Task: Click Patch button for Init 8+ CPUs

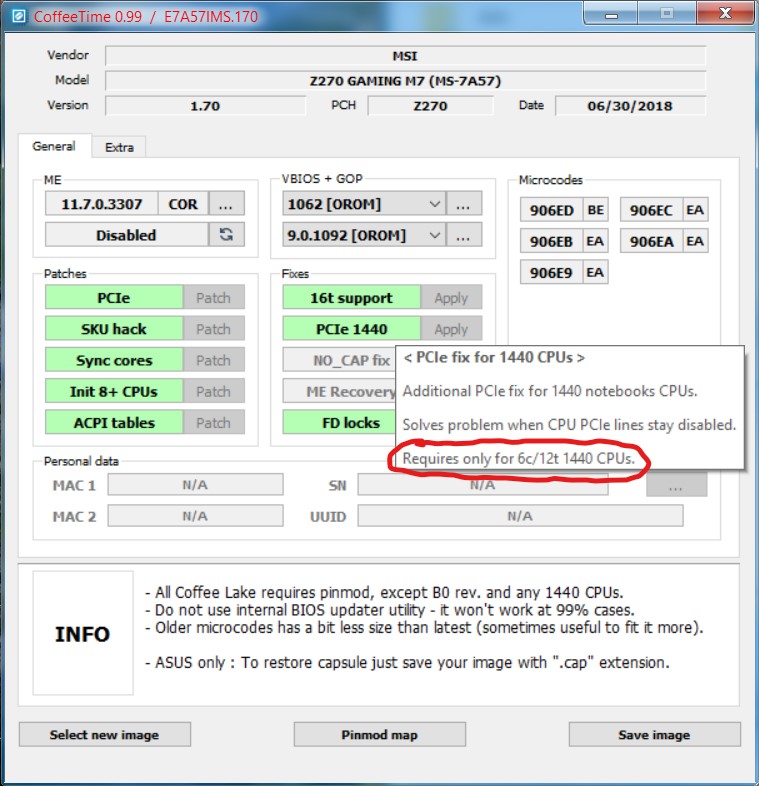Action: click(x=214, y=391)
